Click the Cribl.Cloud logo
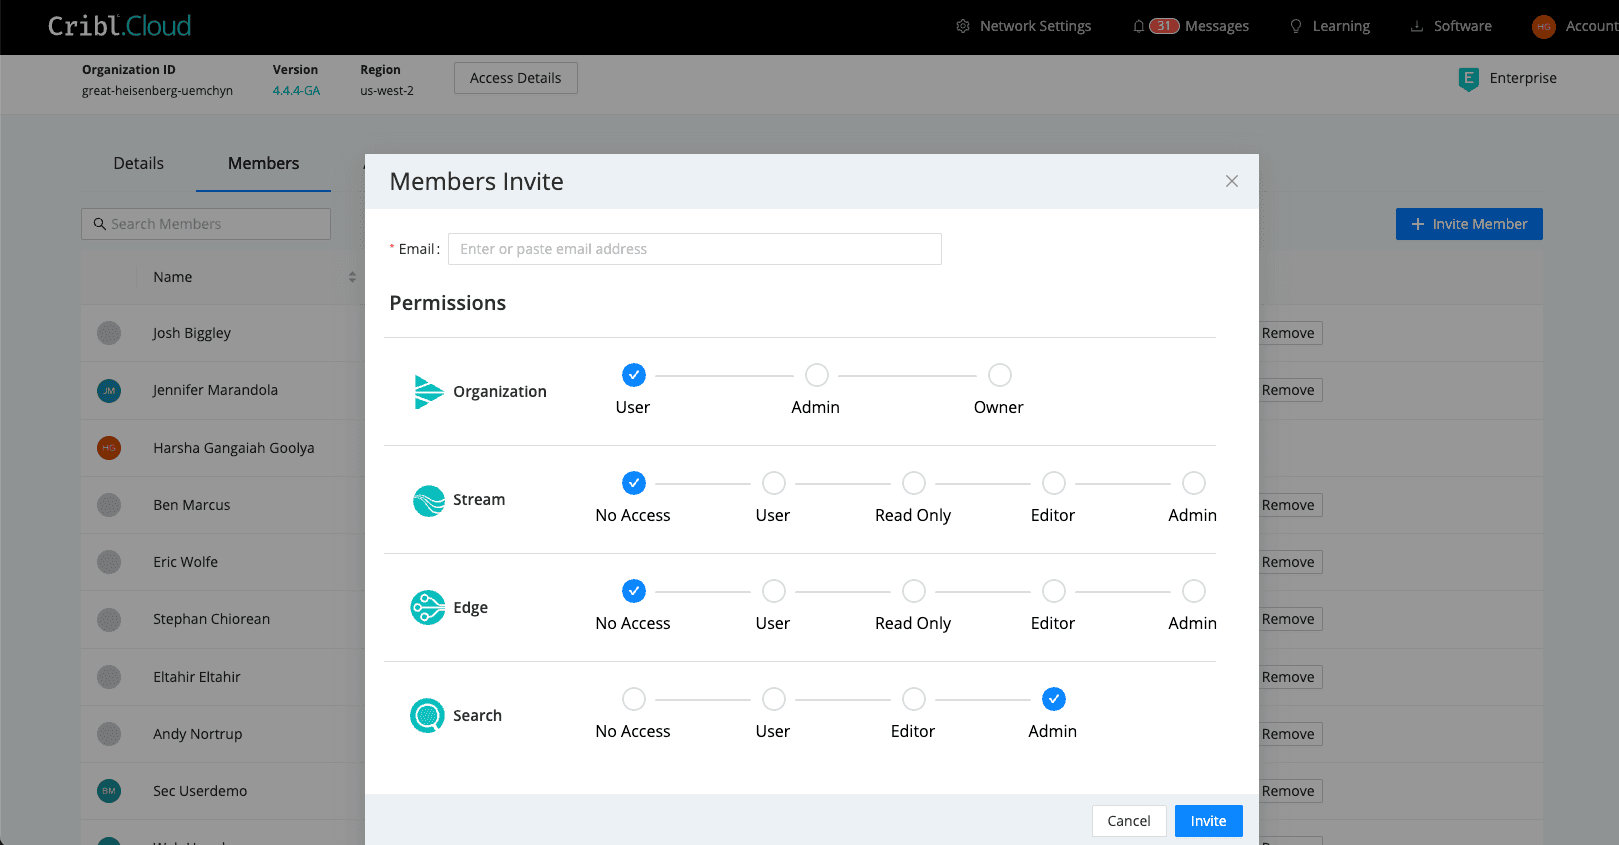This screenshot has height=845, width=1619. pos(119,26)
